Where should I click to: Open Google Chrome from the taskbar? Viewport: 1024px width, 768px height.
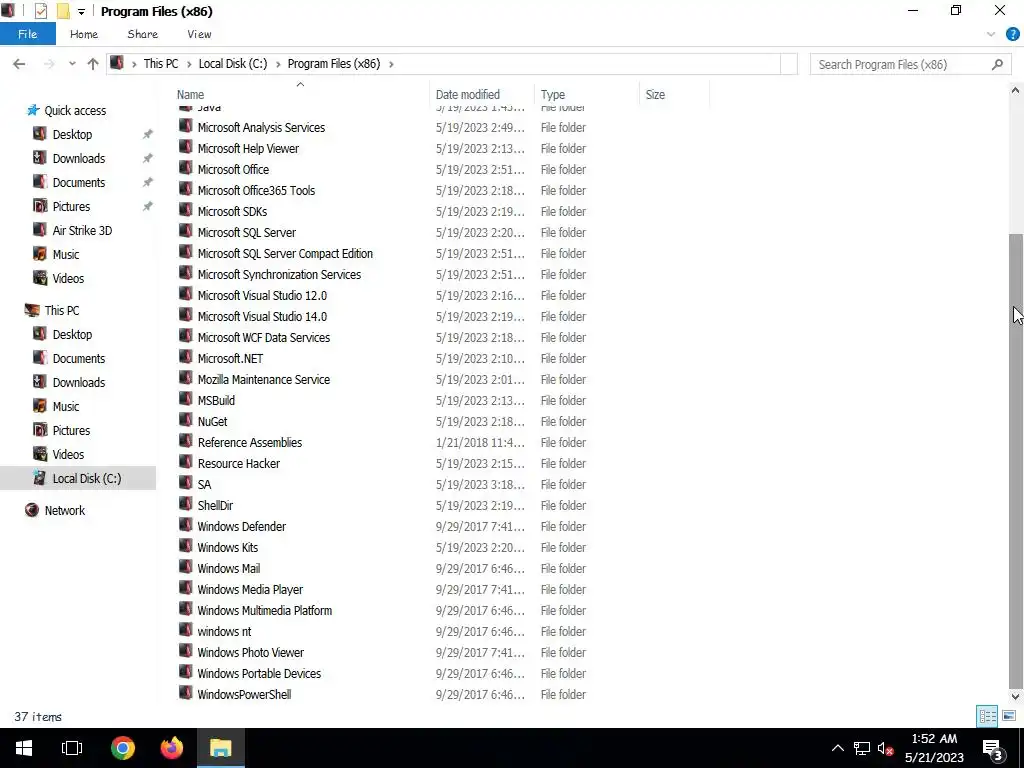[123, 748]
